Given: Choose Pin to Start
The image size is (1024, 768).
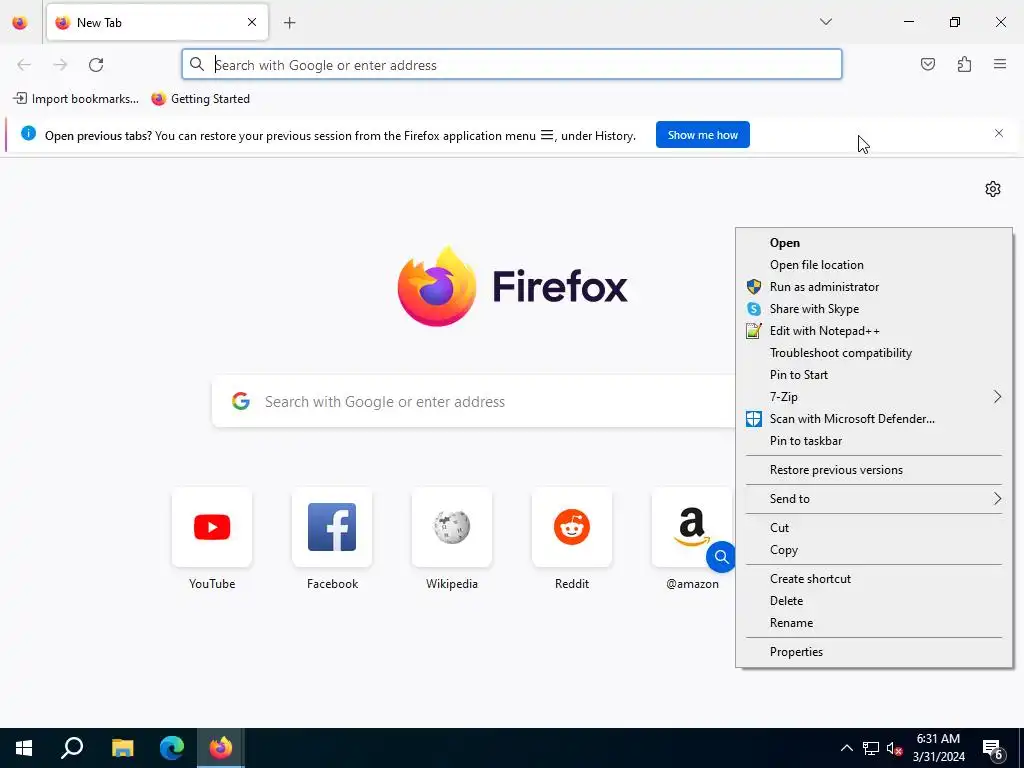Looking at the screenshot, I should point(874,375).
